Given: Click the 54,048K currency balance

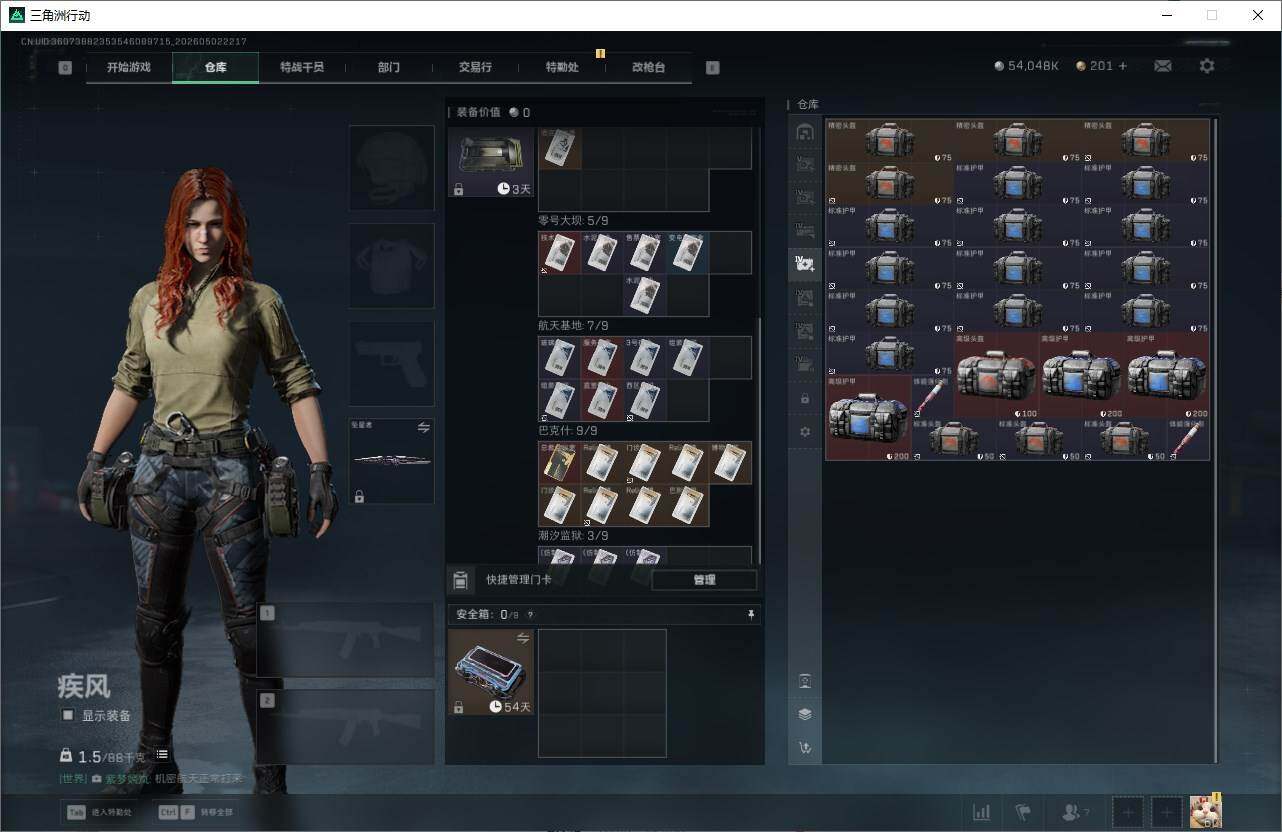Looking at the screenshot, I should [1026, 66].
